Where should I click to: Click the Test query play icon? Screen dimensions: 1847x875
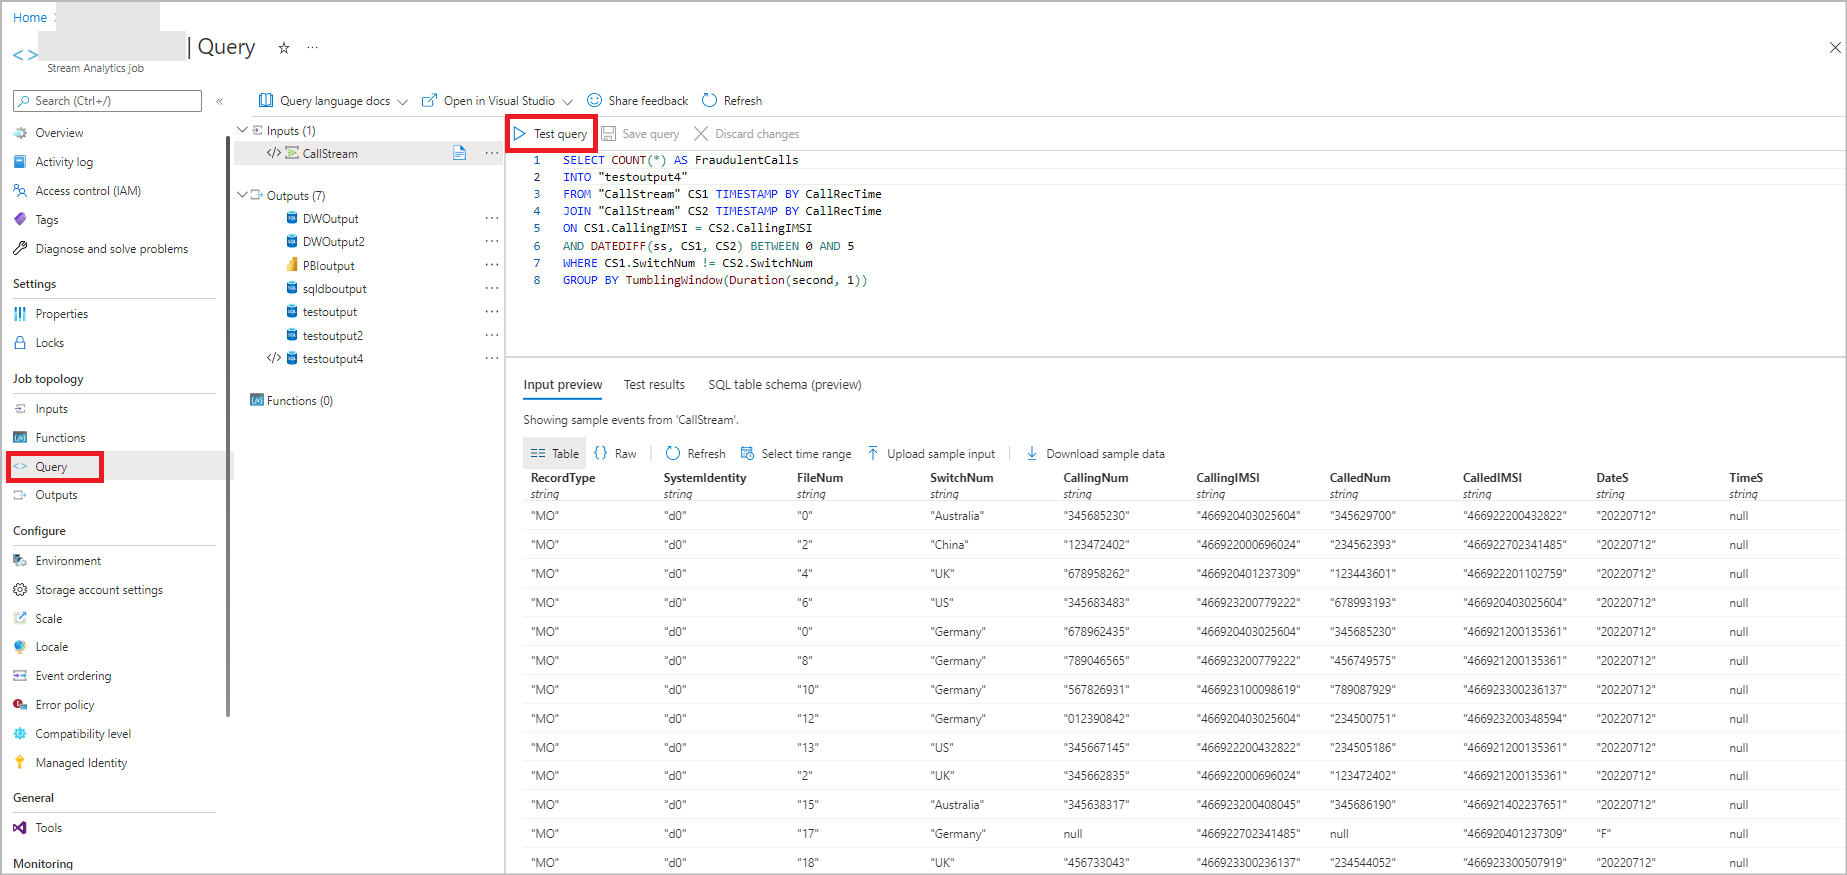point(520,134)
